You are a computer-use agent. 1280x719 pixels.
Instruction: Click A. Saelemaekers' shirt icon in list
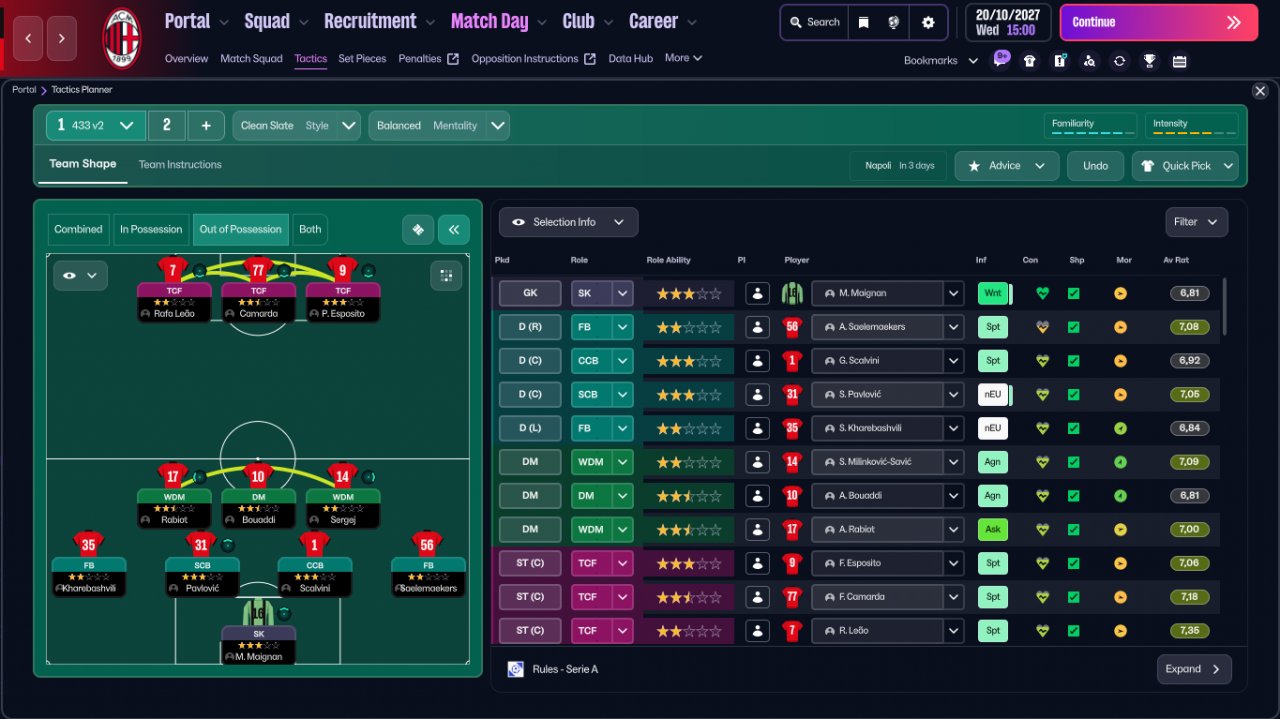coord(792,327)
